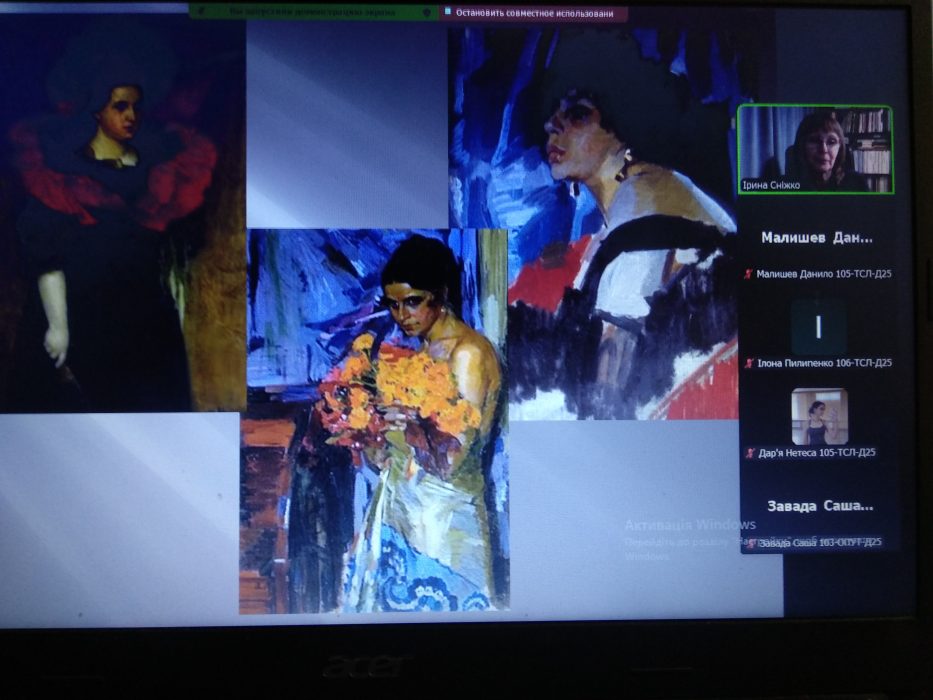This screenshot has height=700, width=933.
Task: Open Дар'я Нетеса's profile photo tile
Action: point(819,416)
